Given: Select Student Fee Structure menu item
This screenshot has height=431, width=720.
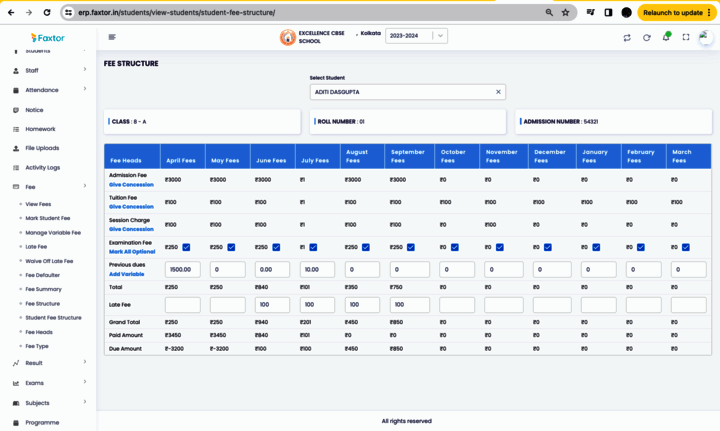Looking at the screenshot, I should click(x=53, y=317).
